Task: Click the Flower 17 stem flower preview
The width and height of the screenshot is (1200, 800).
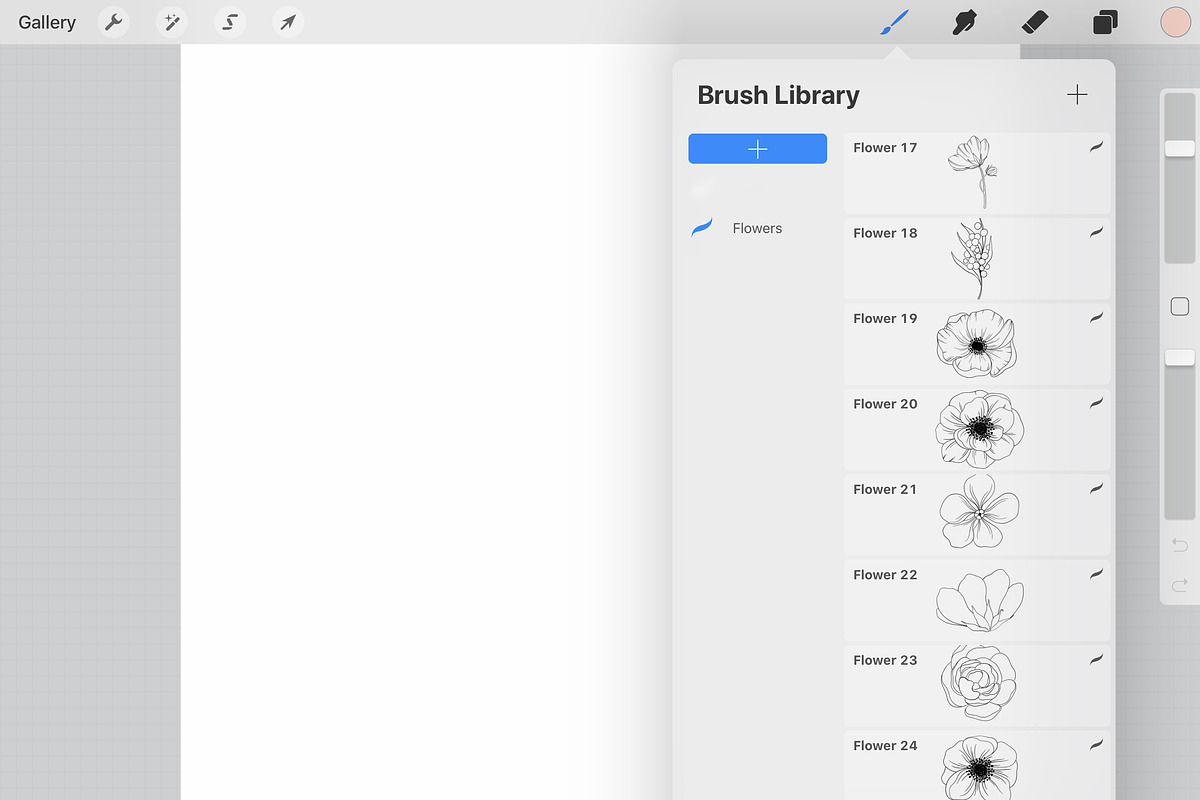Action: coord(972,172)
